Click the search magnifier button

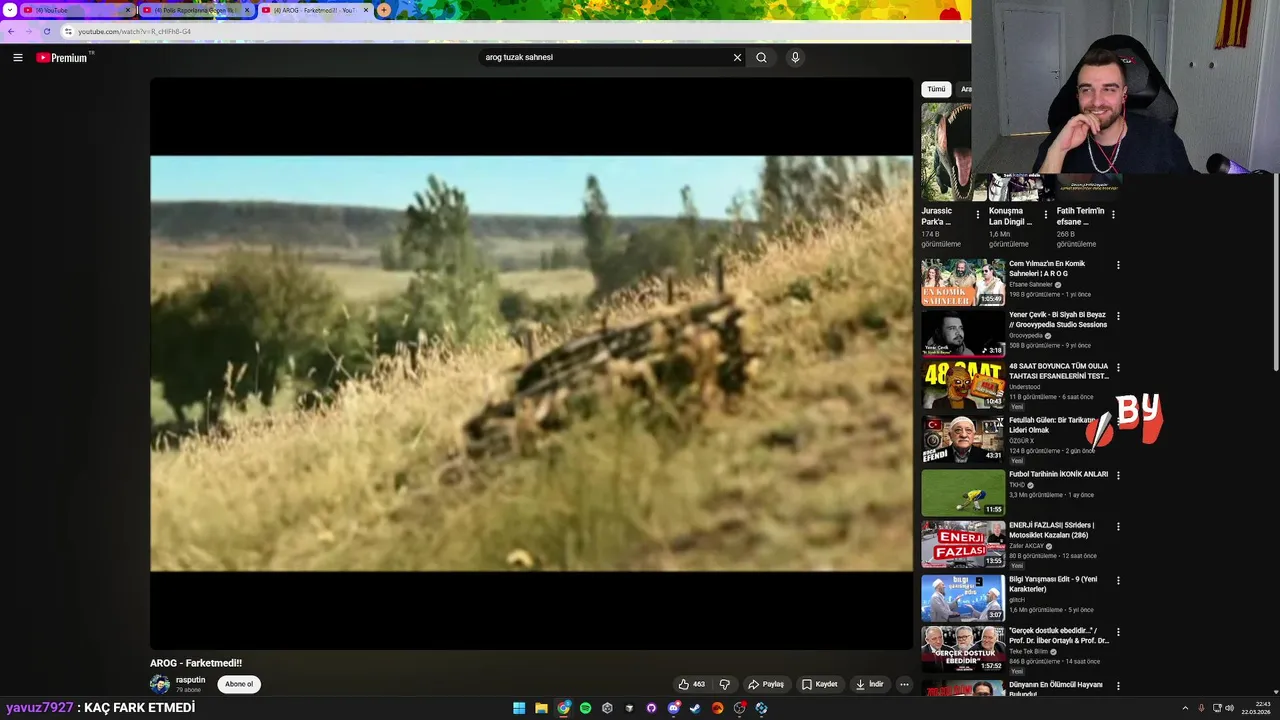(x=761, y=57)
